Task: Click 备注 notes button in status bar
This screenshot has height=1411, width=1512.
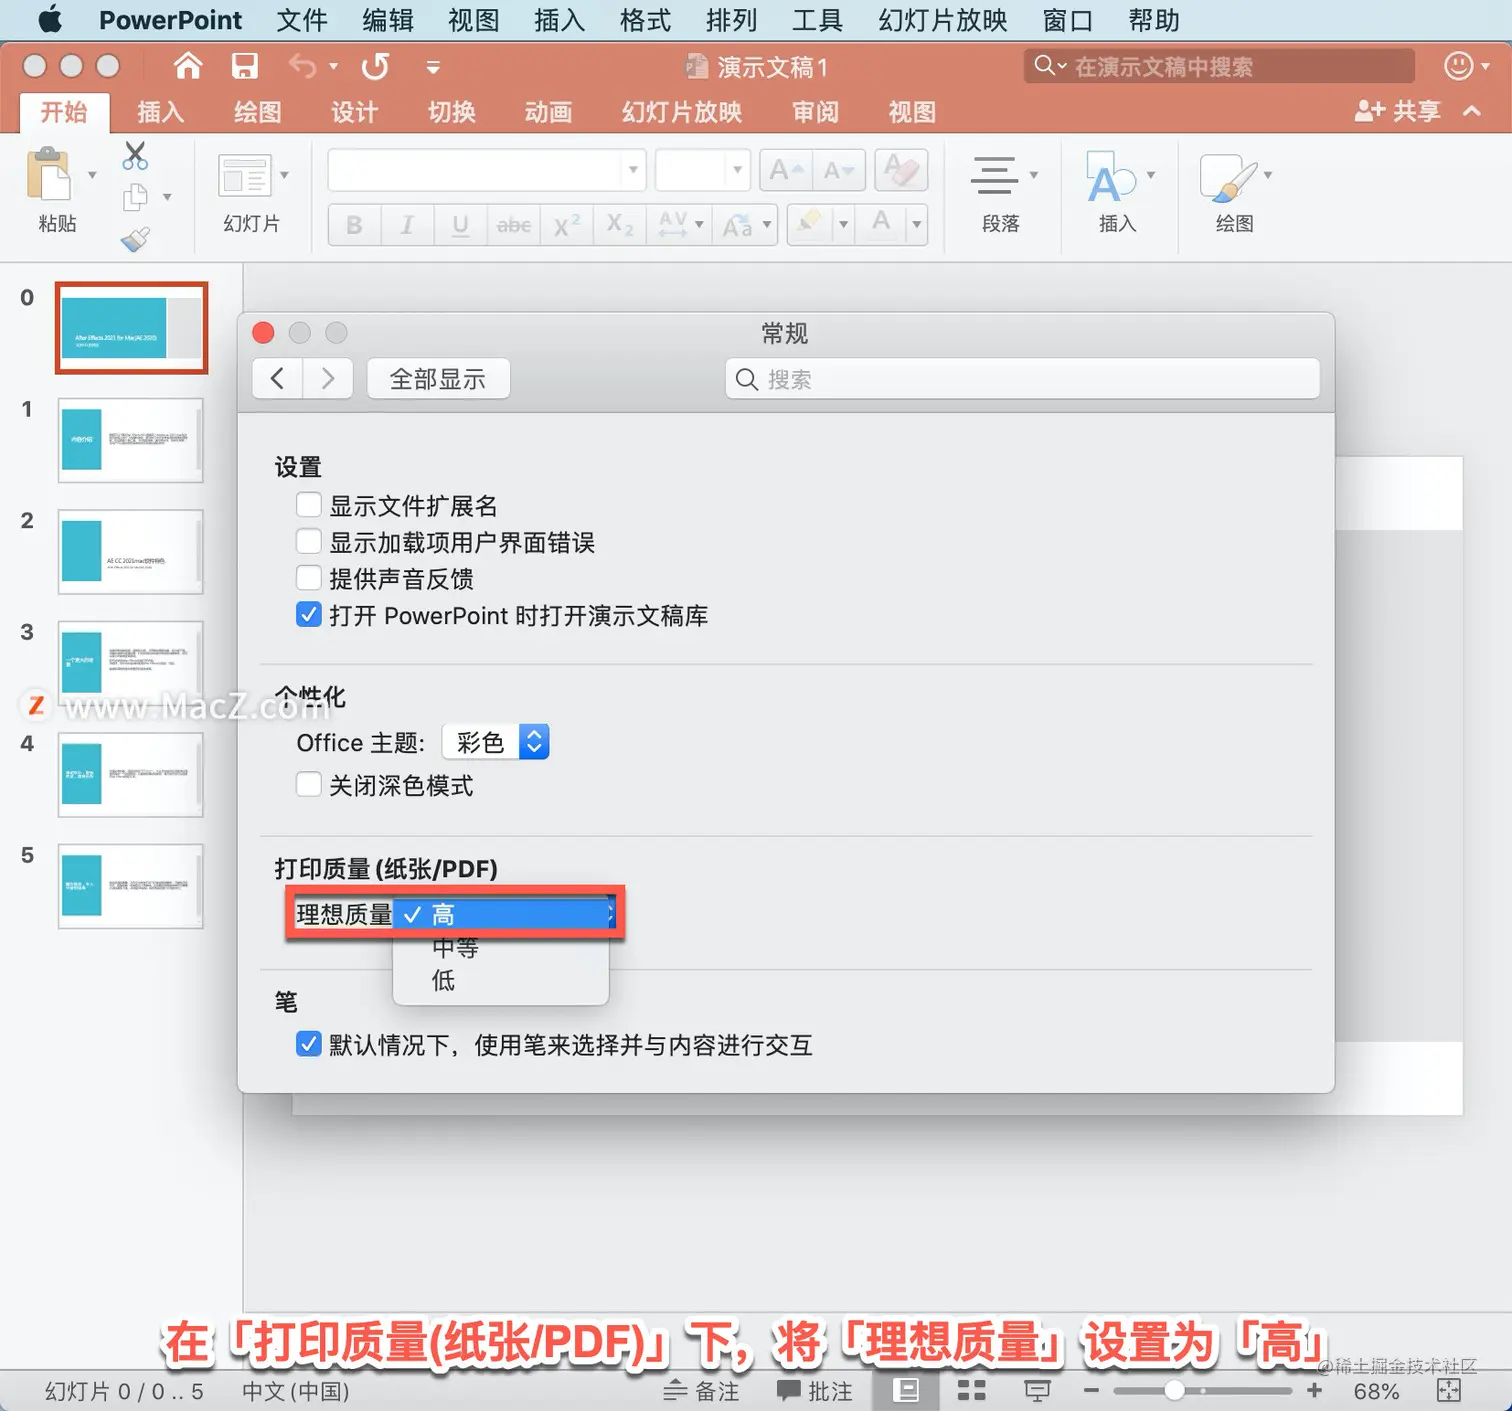Action: click(702, 1391)
